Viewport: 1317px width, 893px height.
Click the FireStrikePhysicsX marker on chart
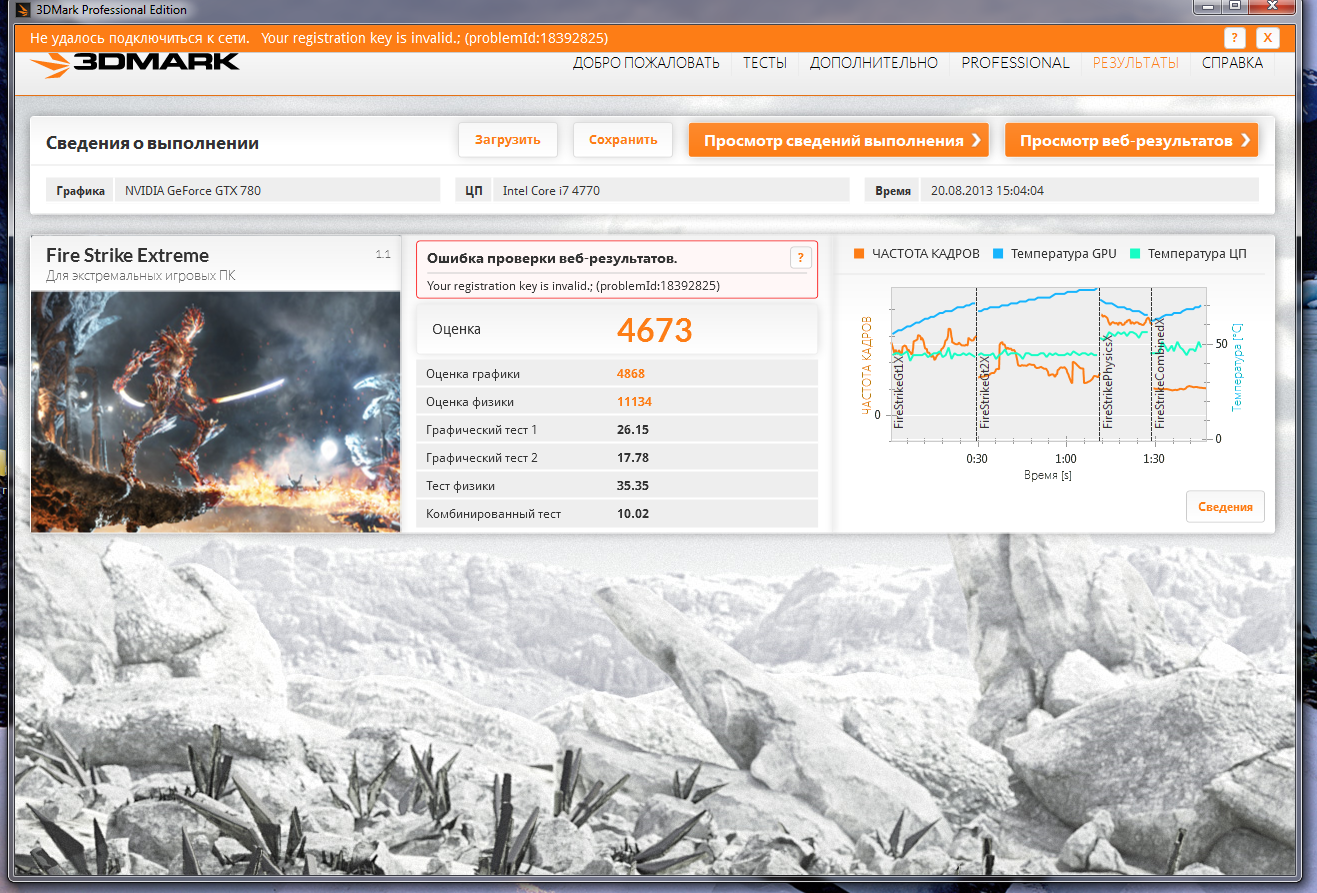click(x=1108, y=382)
